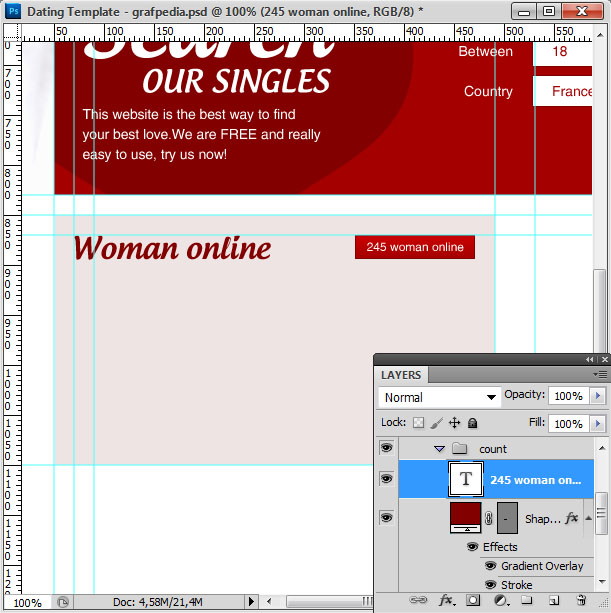Add a layer mask using bottom icon
Image resolution: width=611 pixels, height=613 pixels.
(473, 600)
